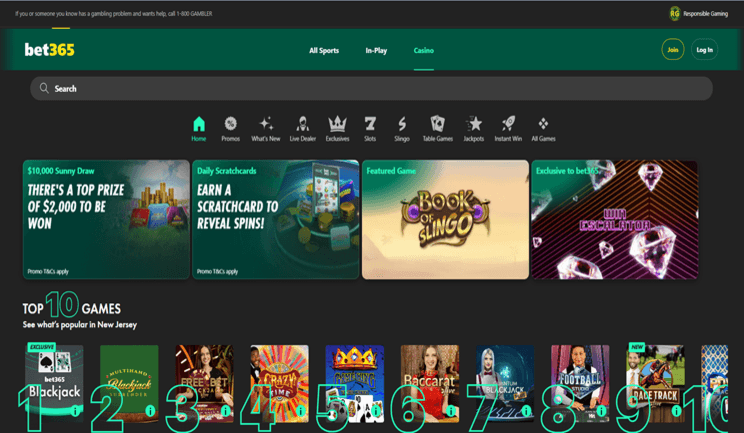The image size is (744, 433).
Task: Open the Responsible Gaming link
Action: pyautogui.click(x=705, y=14)
